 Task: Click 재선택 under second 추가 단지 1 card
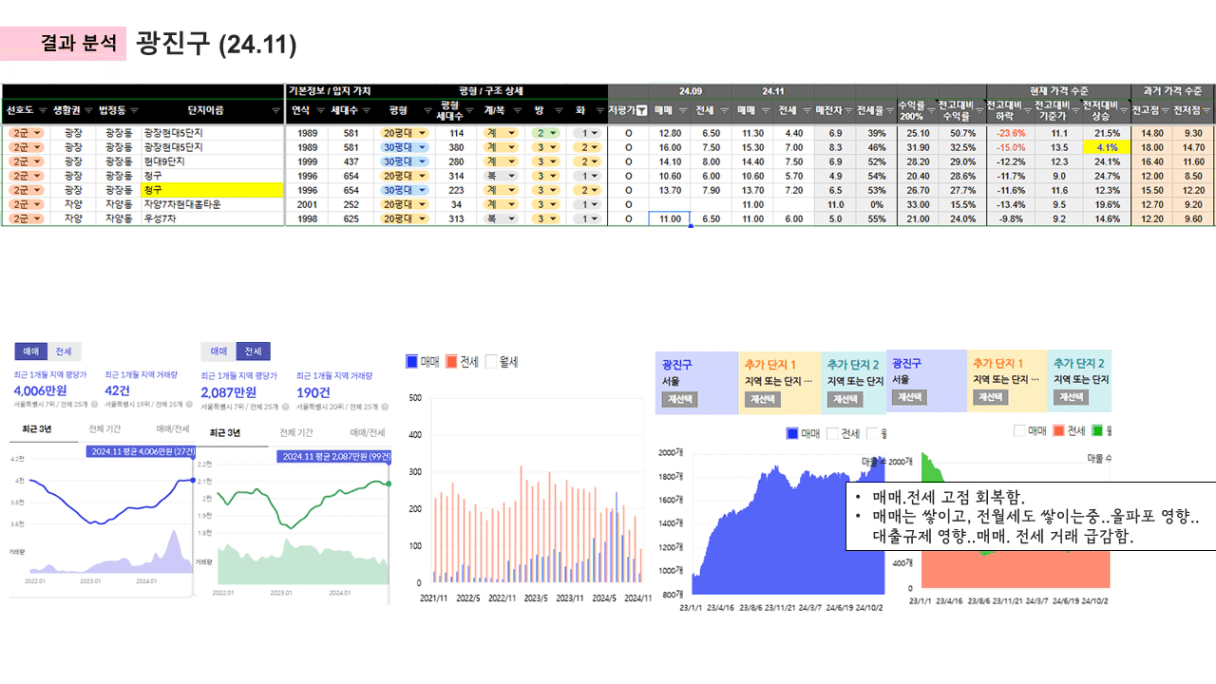pos(991,397)
